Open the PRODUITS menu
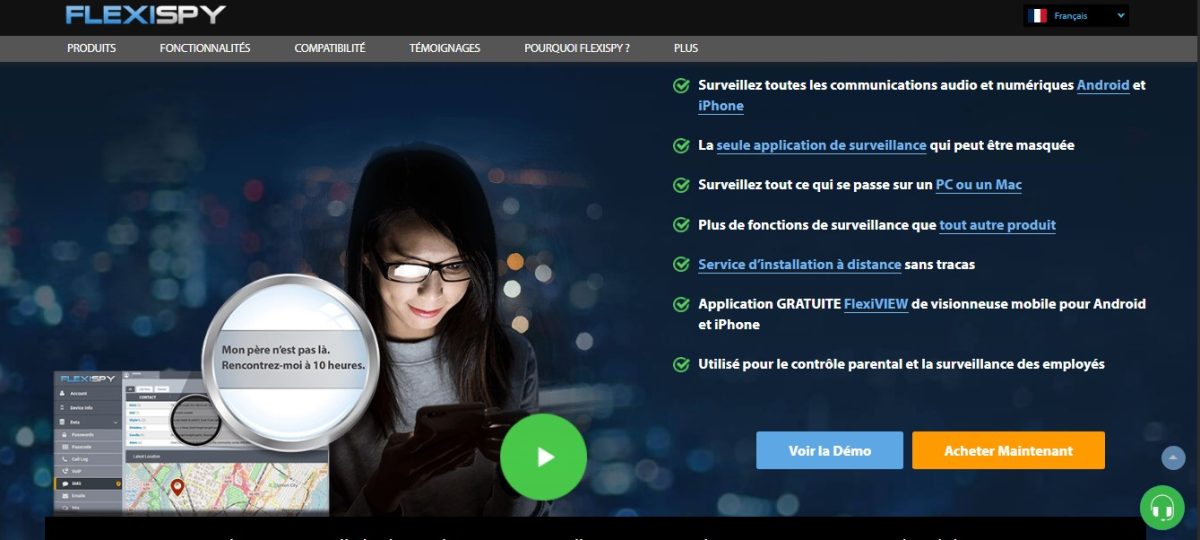 click(91, 48)
